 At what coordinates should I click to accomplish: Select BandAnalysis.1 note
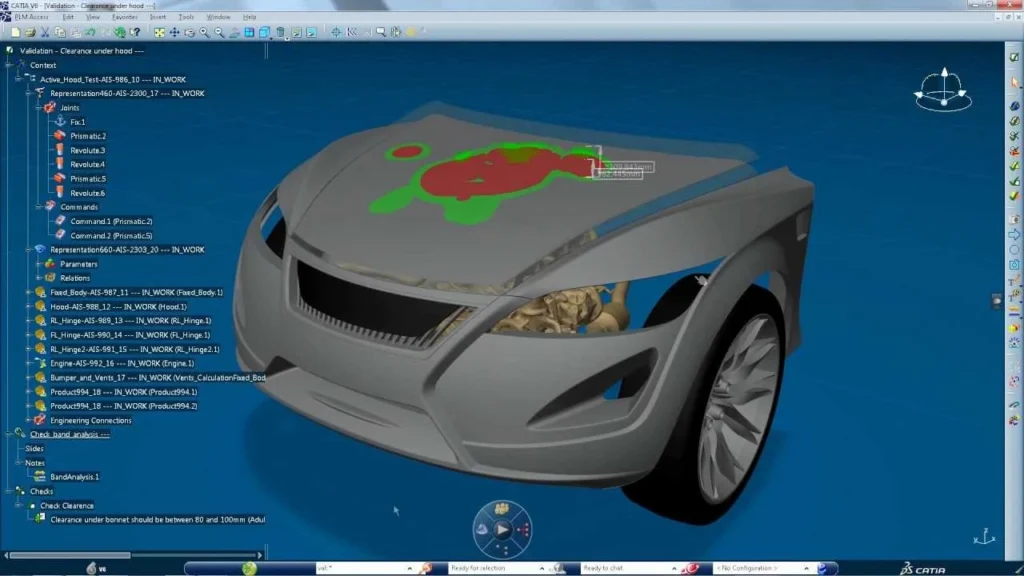pyautogui.click(x=74, y=477)
